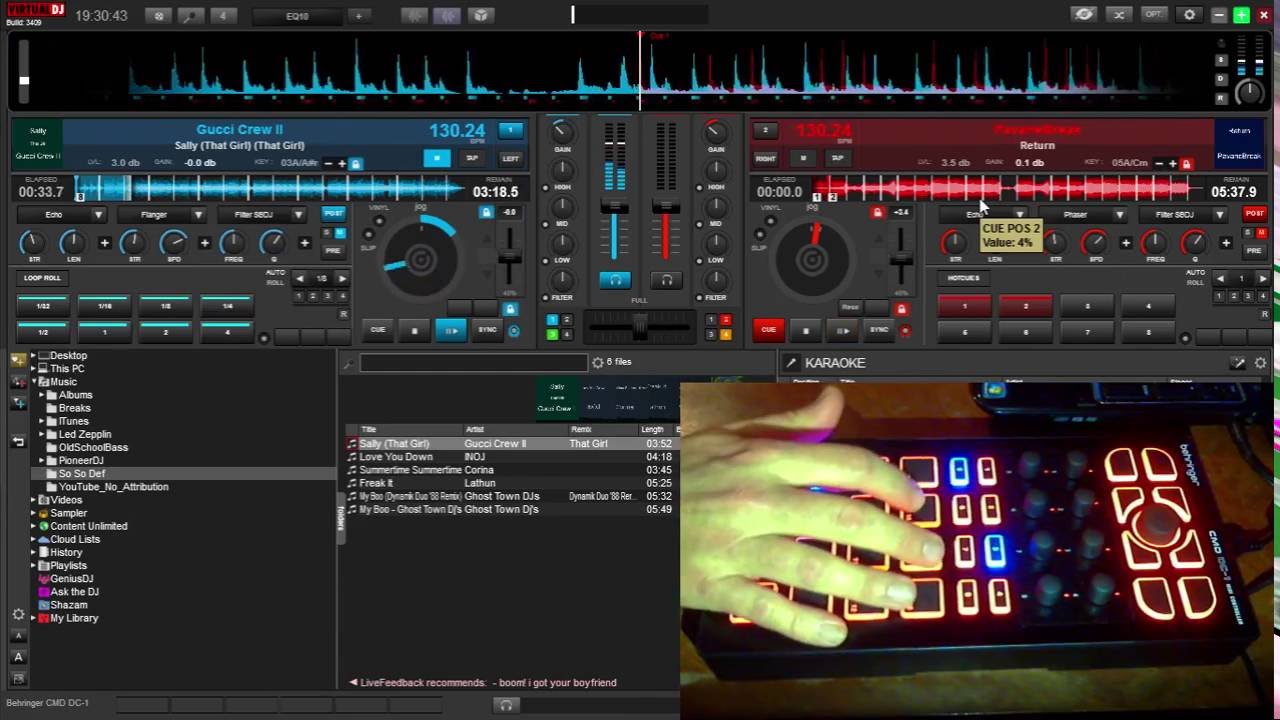Toggle right deck headphone cue button
Screen dimensions: 1280x720
click(x=666, y=281)
